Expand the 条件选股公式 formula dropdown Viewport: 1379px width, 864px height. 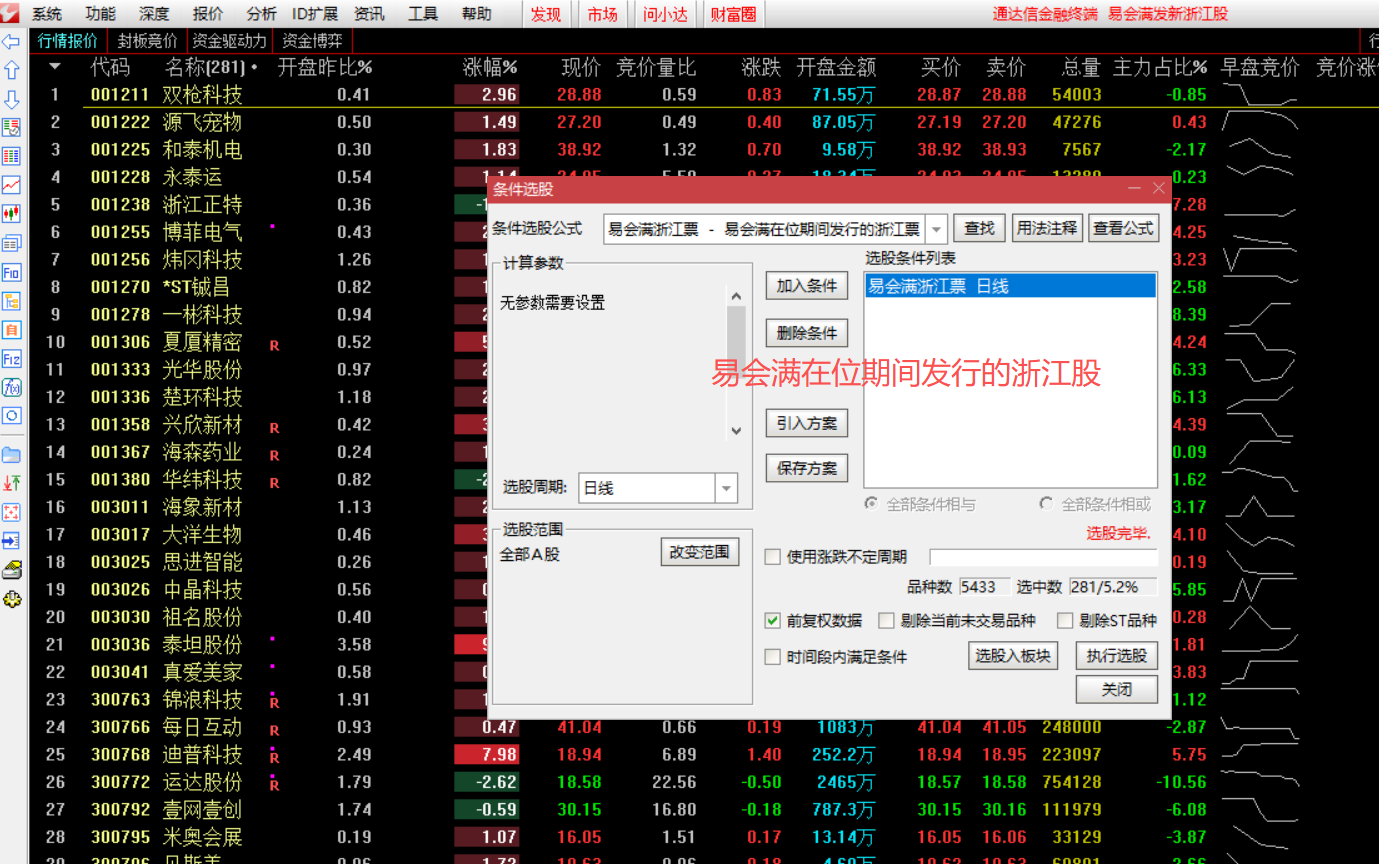[936, 229]
